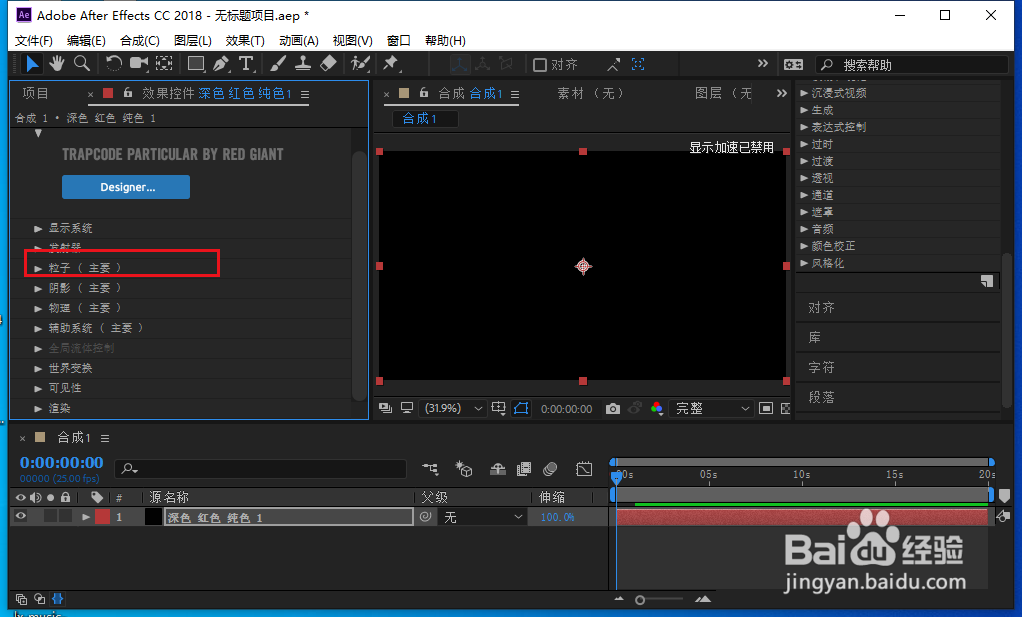The width and height of the screenshot is (1022, 617).
Task: Select the Roto Brush tool
Action: 360,64
